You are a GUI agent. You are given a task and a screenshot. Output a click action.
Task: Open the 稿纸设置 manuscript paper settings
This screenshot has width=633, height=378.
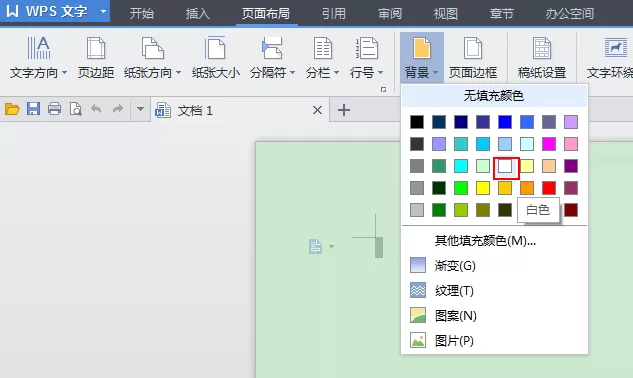point(542,57)
